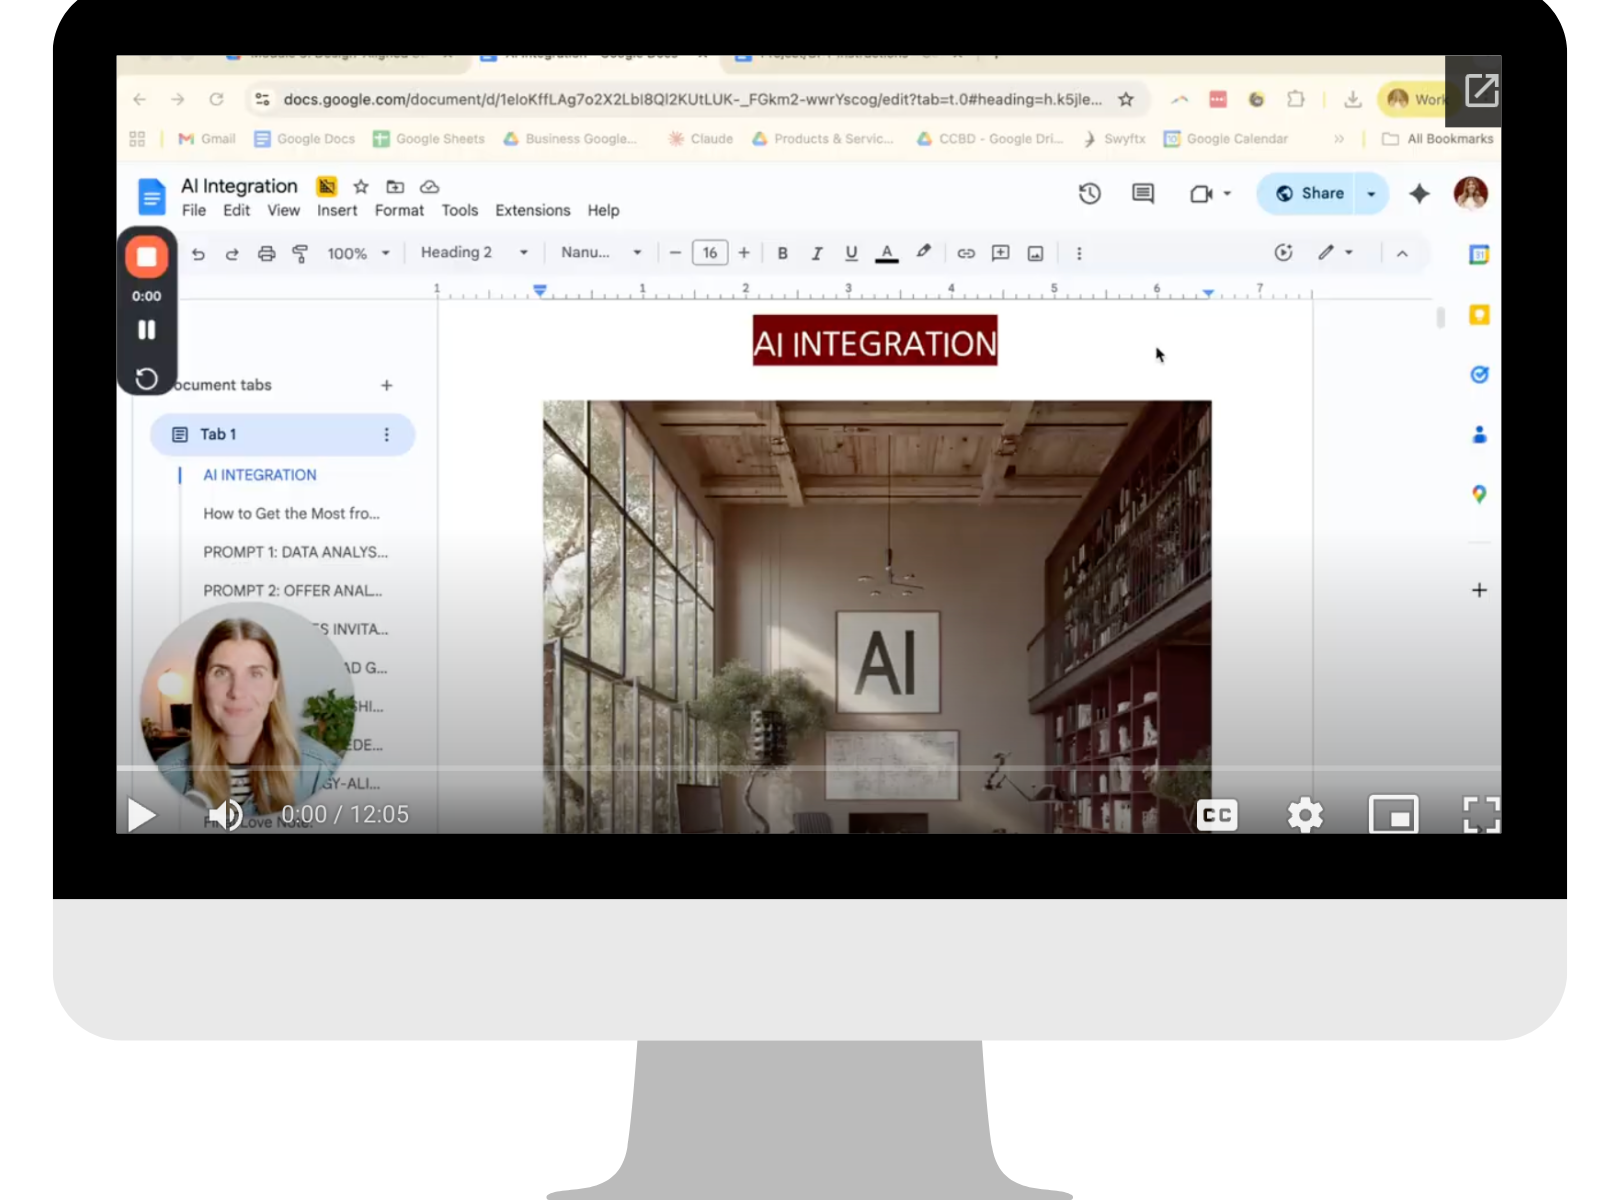Go to How to Get the Most heading
The height and width of the screenshot is (1200, 1620).
pos(291,514)
